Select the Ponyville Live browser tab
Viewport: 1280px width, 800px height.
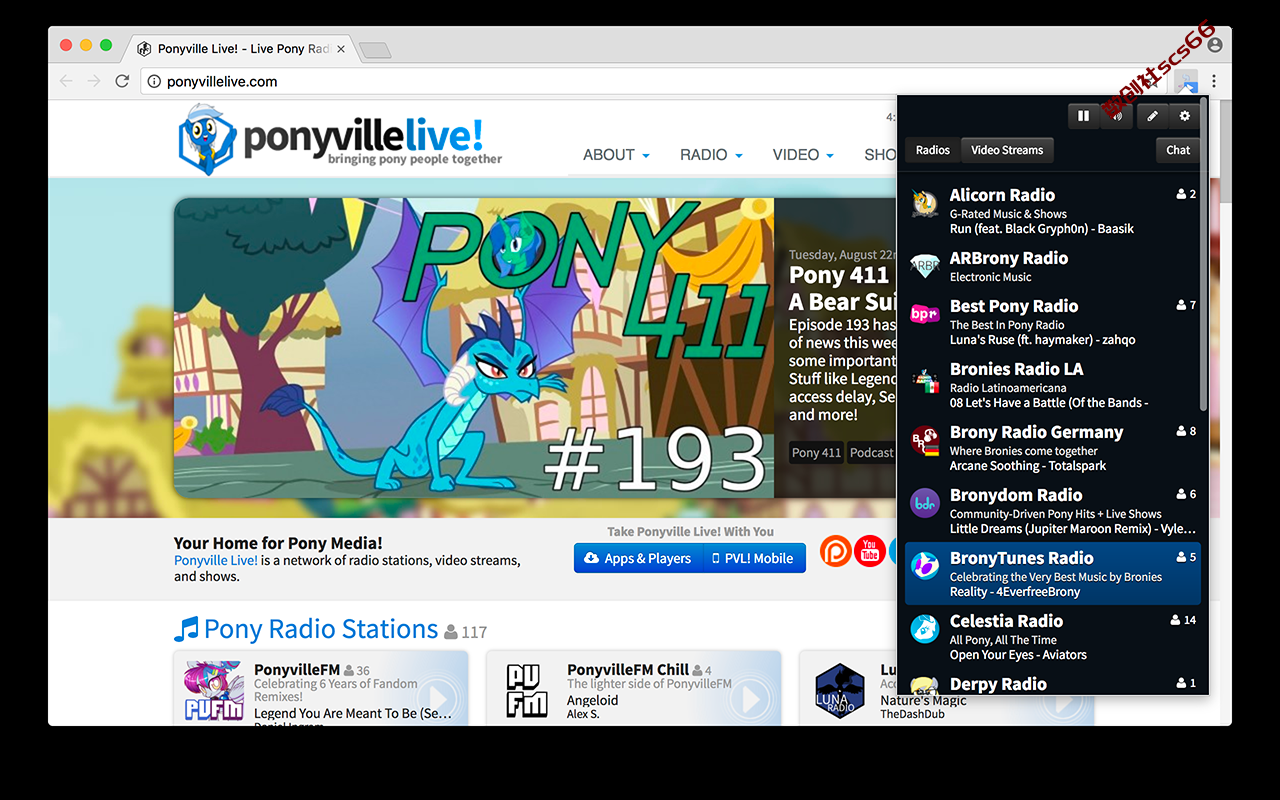click(x=241, y=48)
